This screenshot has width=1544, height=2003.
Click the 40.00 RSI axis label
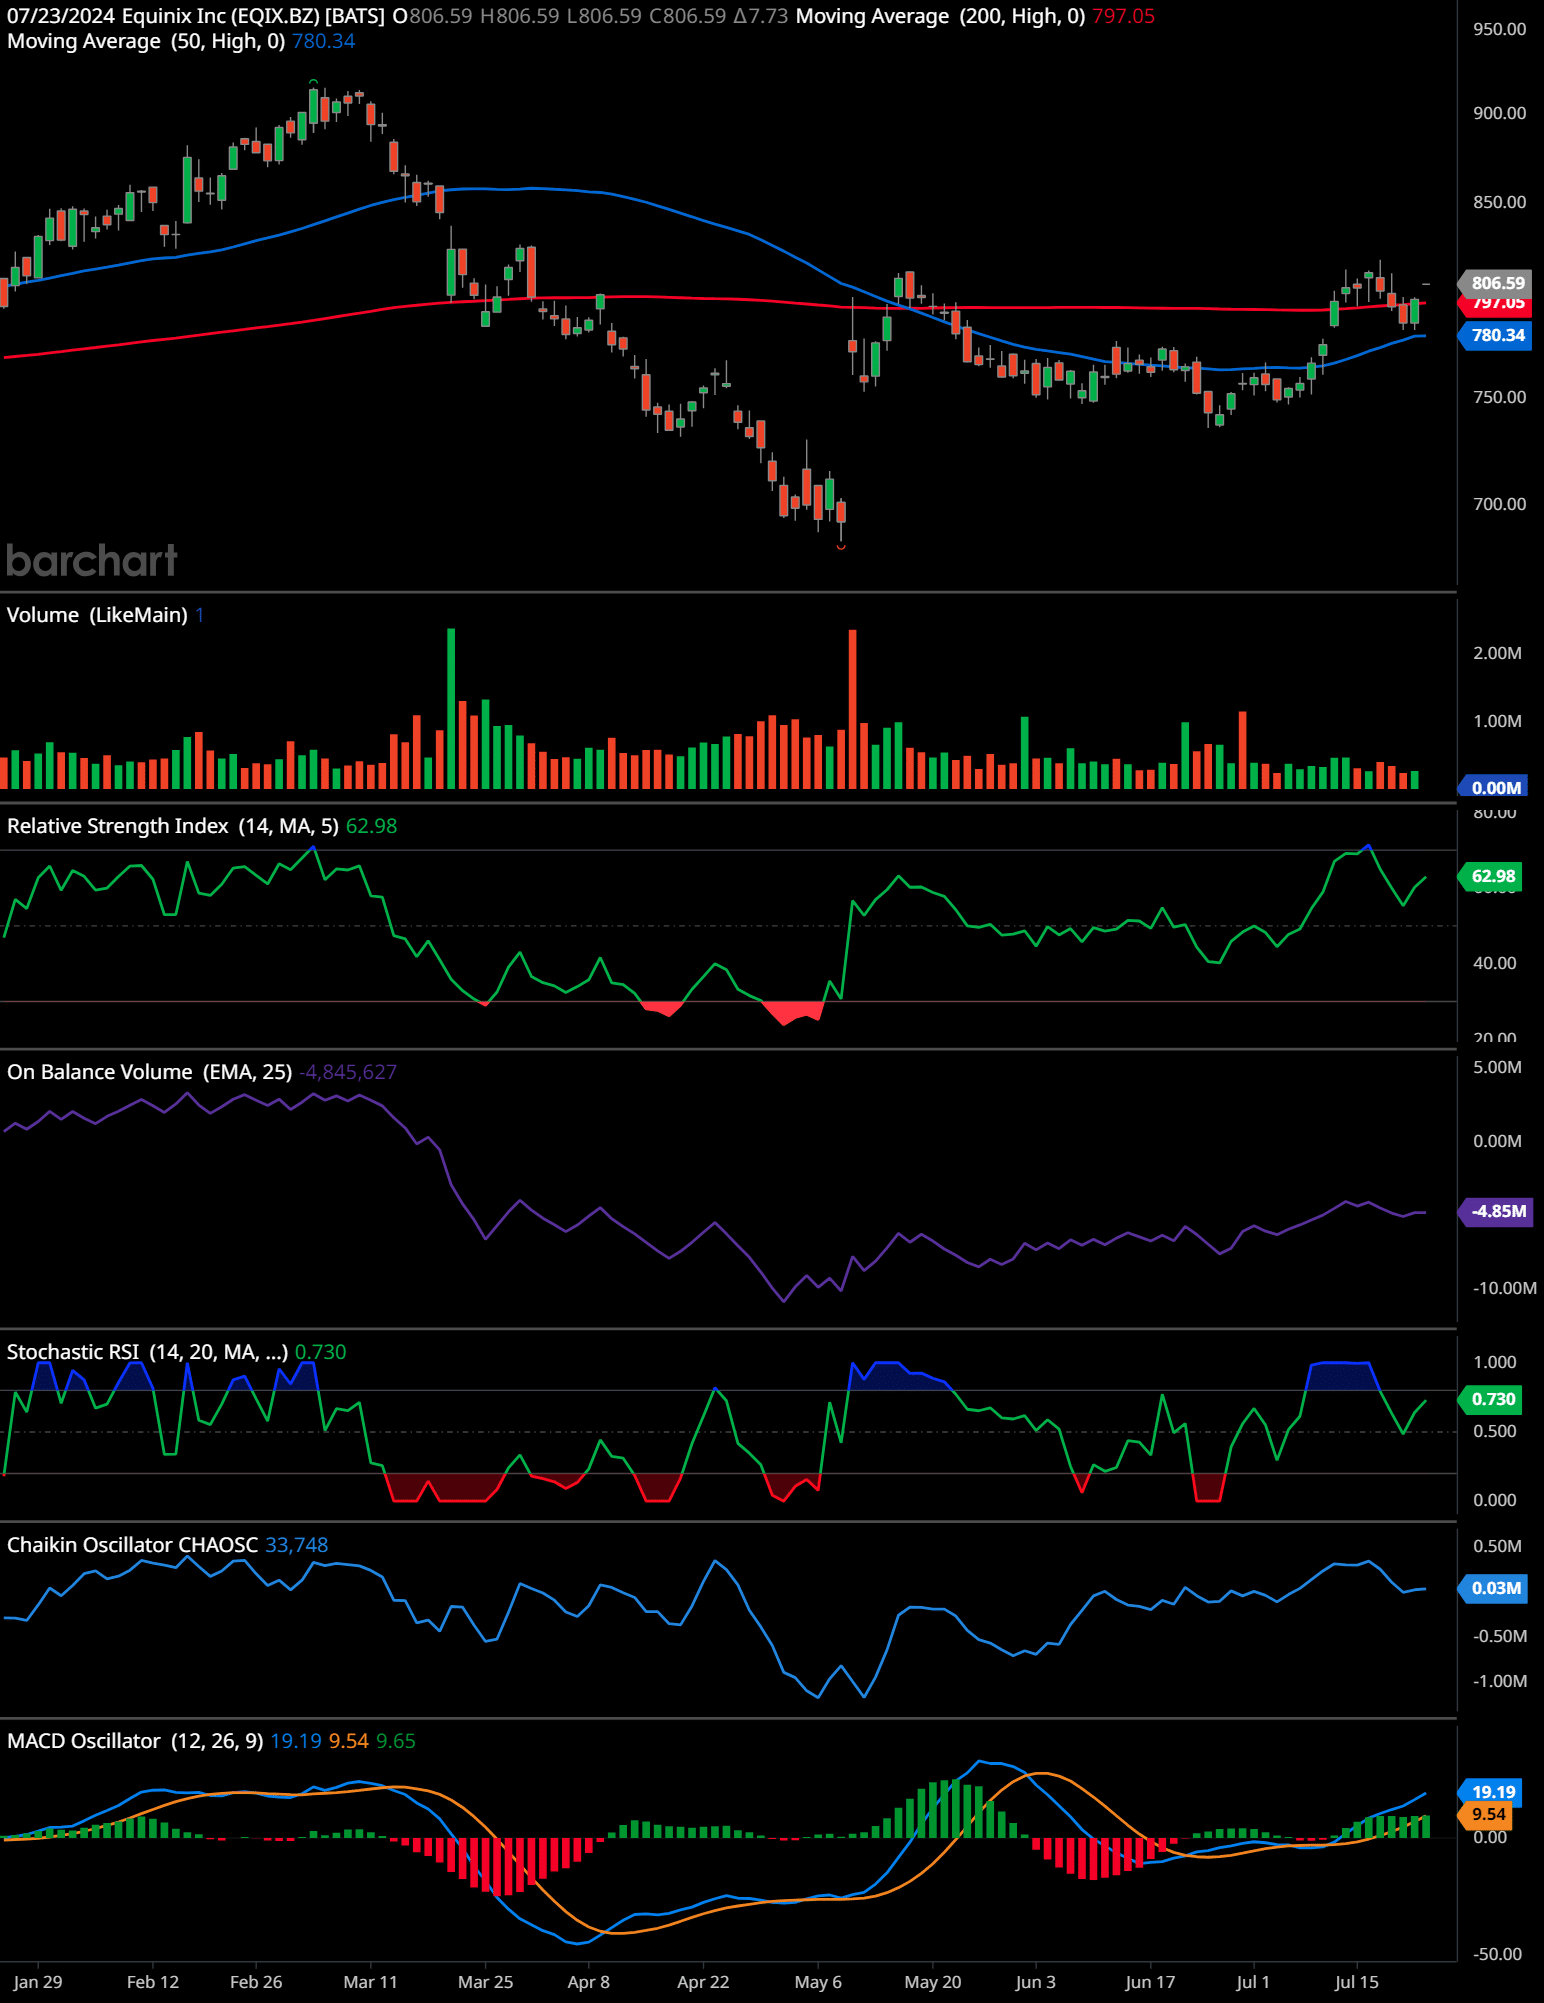coord(1494,963)
